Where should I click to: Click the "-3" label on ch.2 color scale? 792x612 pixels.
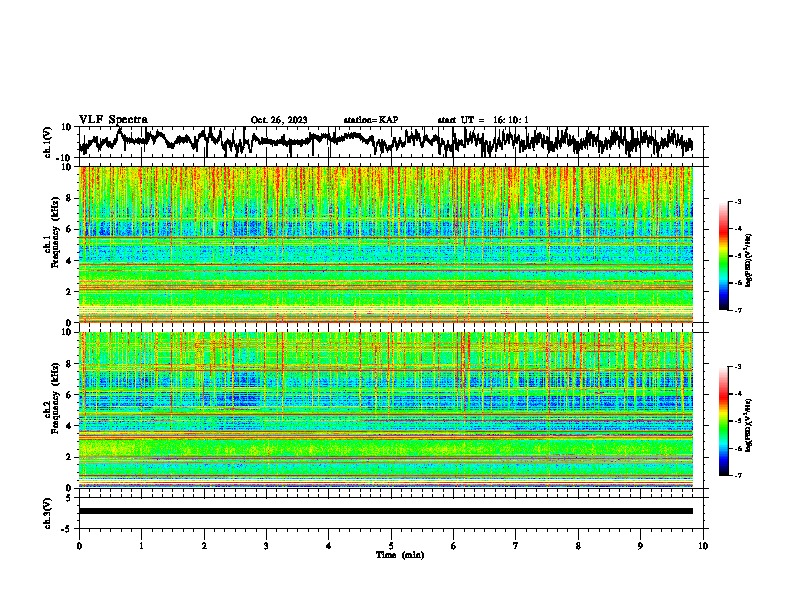[738, 367]
